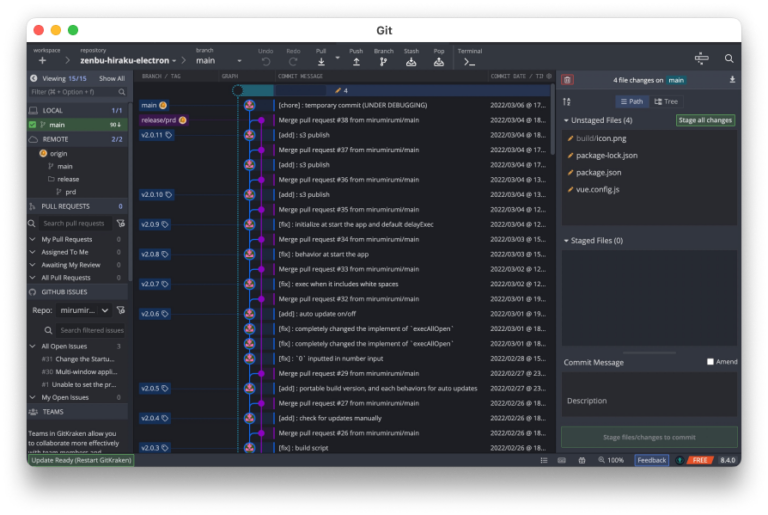The height and width of the screenshot is (515, 768).
Task: Collapse the Staged Files section
Action: 566,241
